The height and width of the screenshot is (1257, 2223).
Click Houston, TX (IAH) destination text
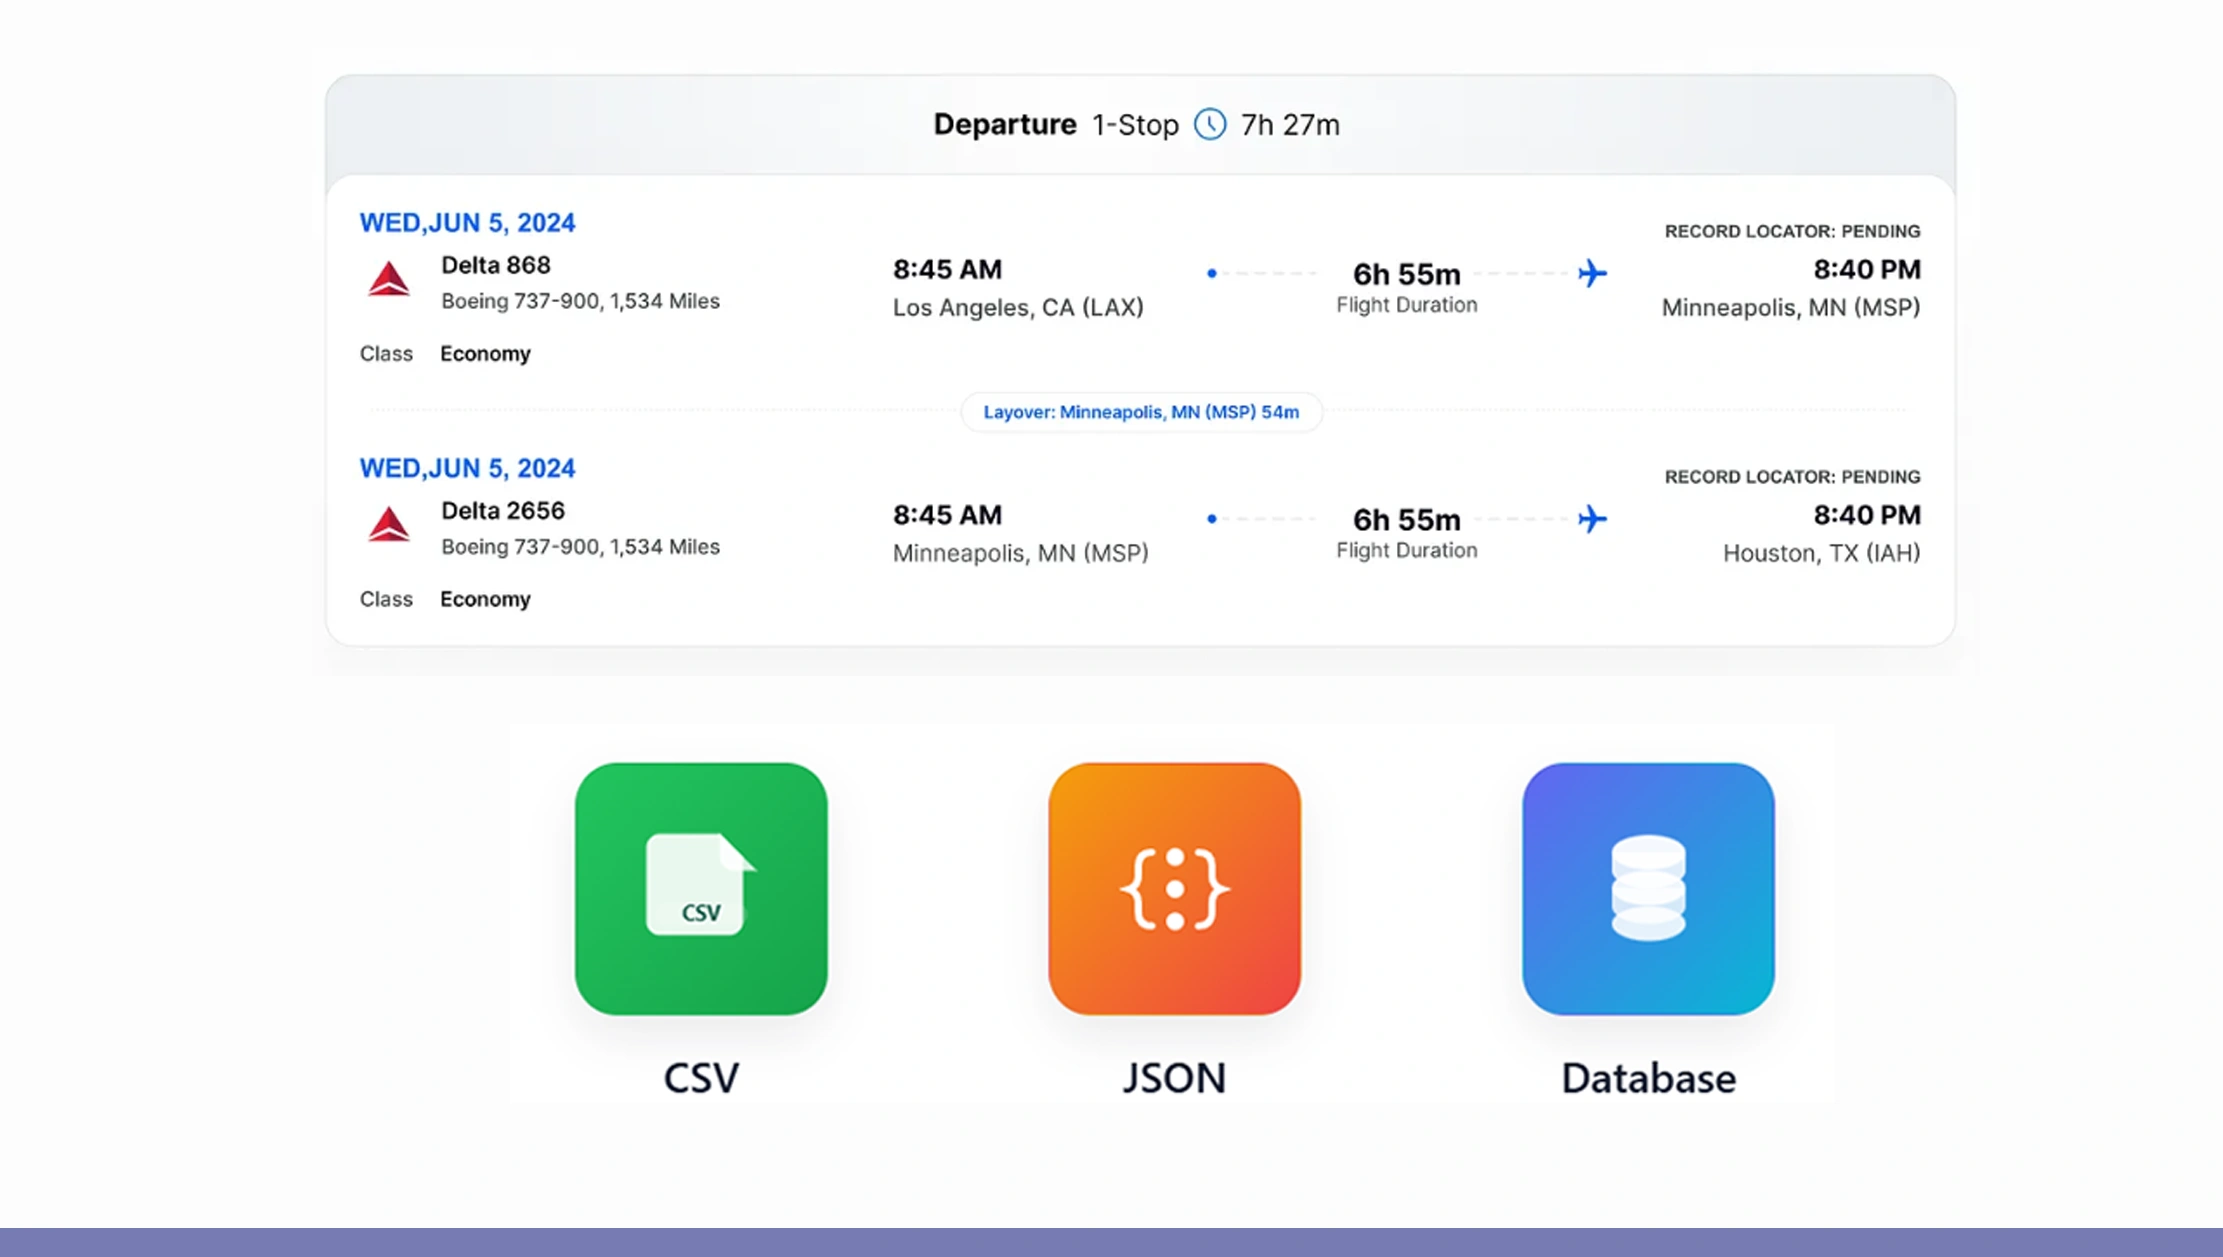click(1820, 553)
